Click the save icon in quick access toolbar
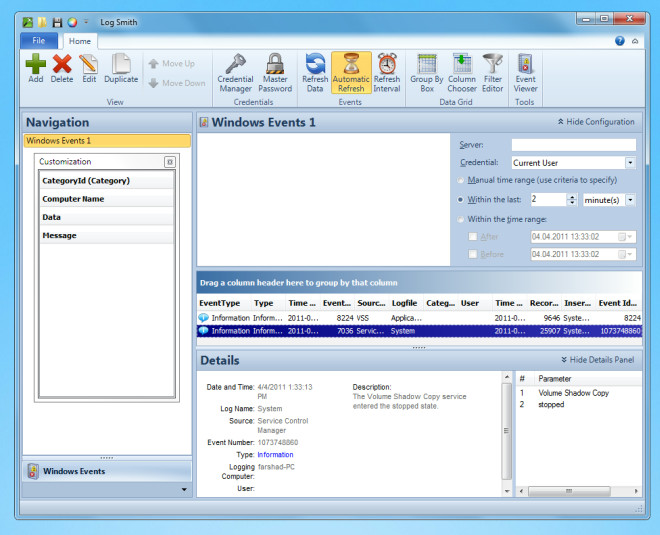The width and height of the screenshot is (660, 535). pos(57,22)
